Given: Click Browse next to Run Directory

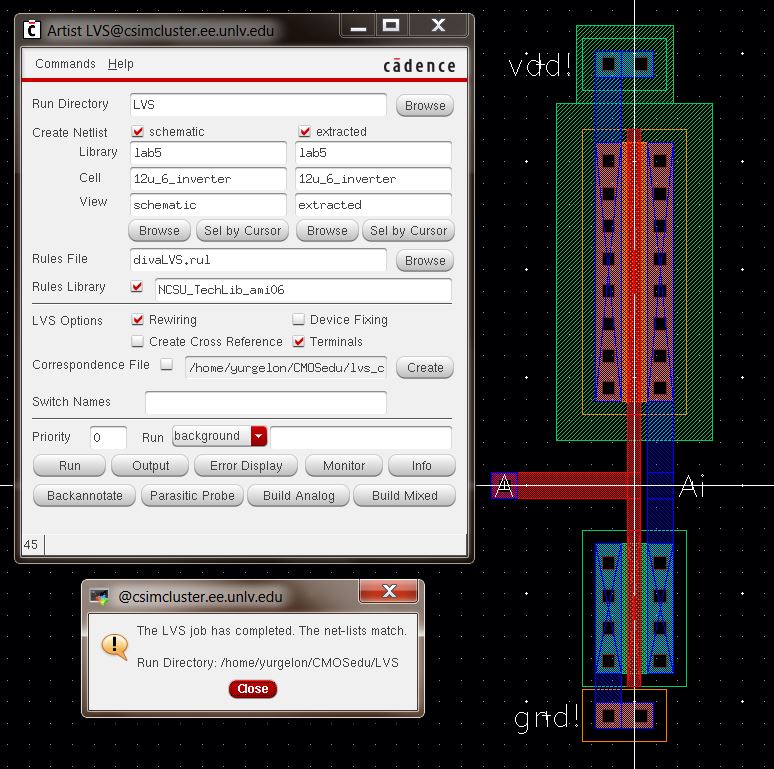Looking at the screenshot, I should (425, 106).
